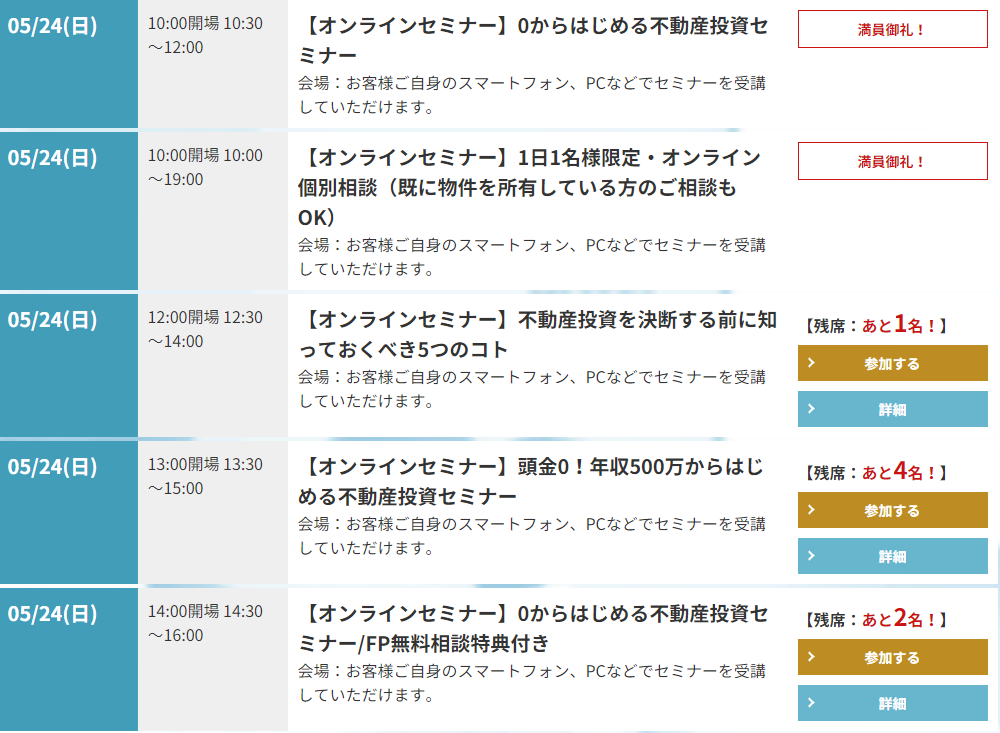Click 満員御礼 badge for 個別相談 session
Screen dimensions: 1000x733
pyautogui.click(x=892, y=161)
